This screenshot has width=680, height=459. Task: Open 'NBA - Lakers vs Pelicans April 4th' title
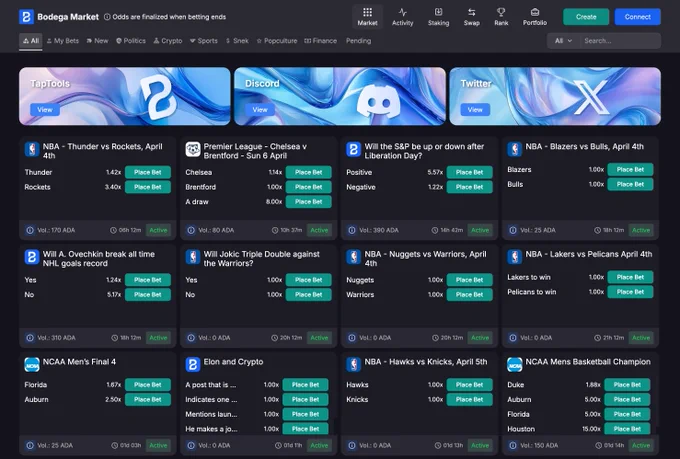[x=588, y=254]
